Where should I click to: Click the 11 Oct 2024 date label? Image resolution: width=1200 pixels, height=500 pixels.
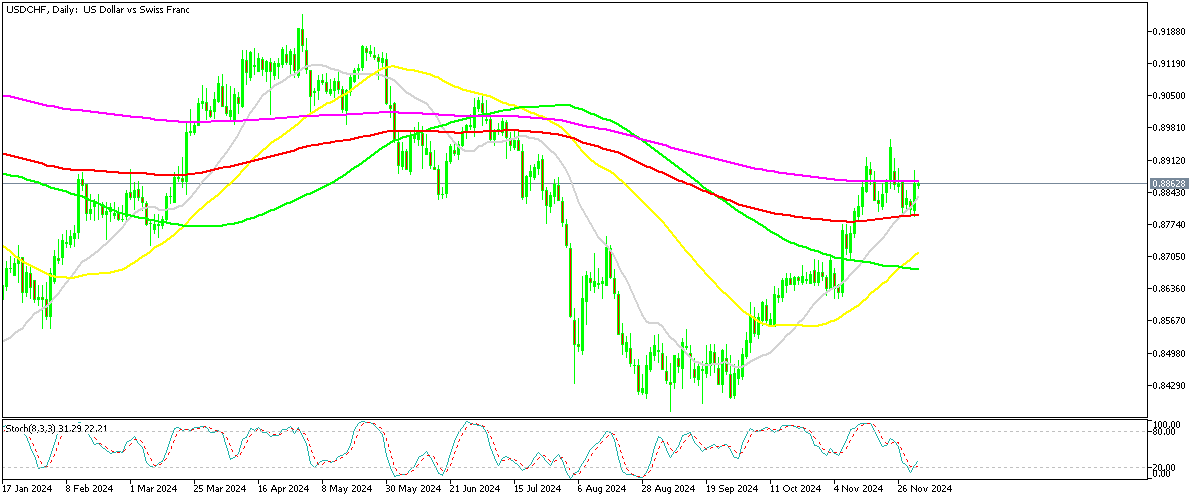coord(795,489)
